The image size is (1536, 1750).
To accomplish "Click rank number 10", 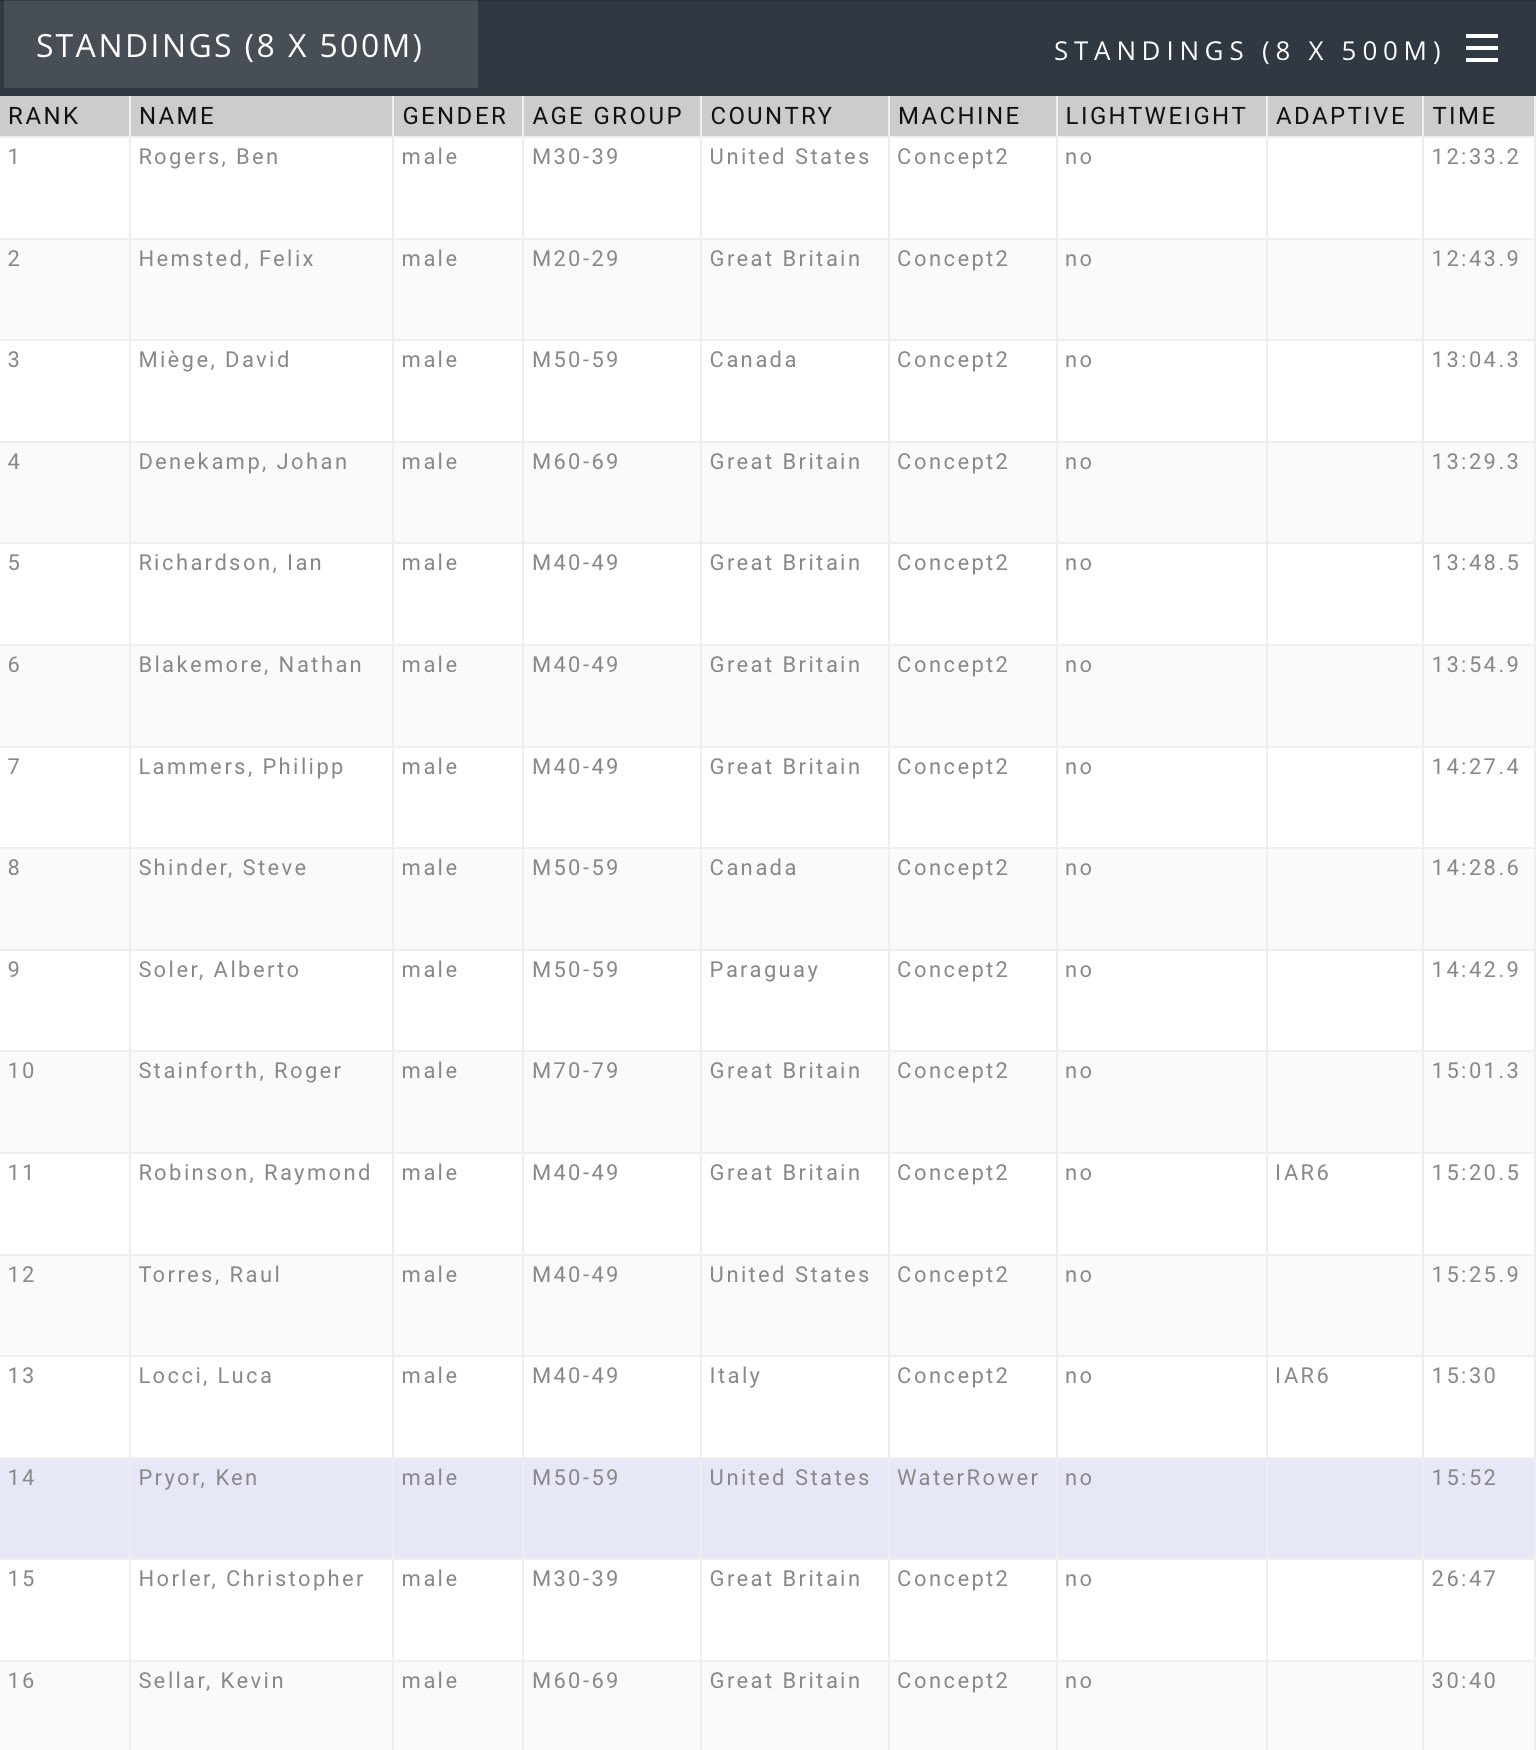I will [x=21, y=1071].
